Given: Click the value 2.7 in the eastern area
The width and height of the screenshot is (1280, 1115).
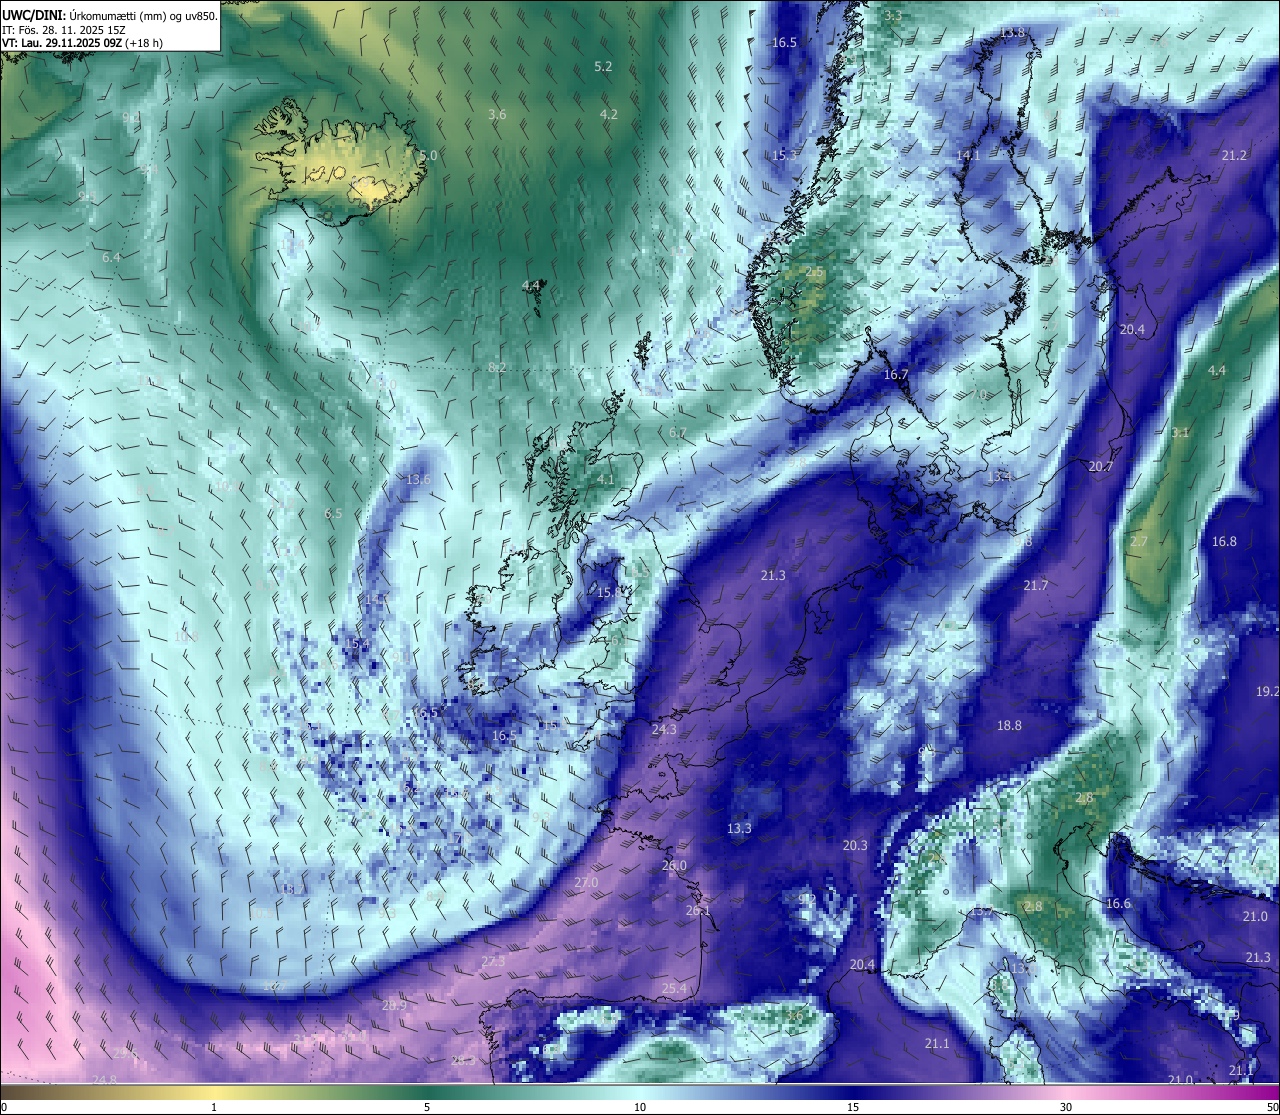Looking at the screenshot, I should click(1139, 541).
